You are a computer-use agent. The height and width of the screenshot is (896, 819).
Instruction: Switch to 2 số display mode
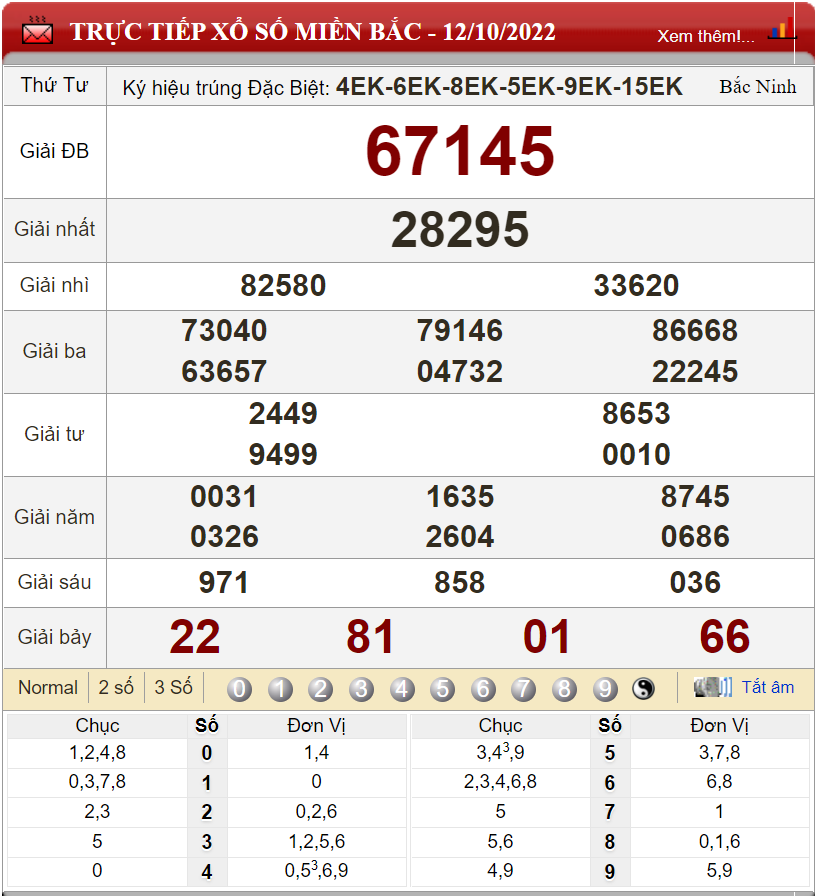pos(116,688)
